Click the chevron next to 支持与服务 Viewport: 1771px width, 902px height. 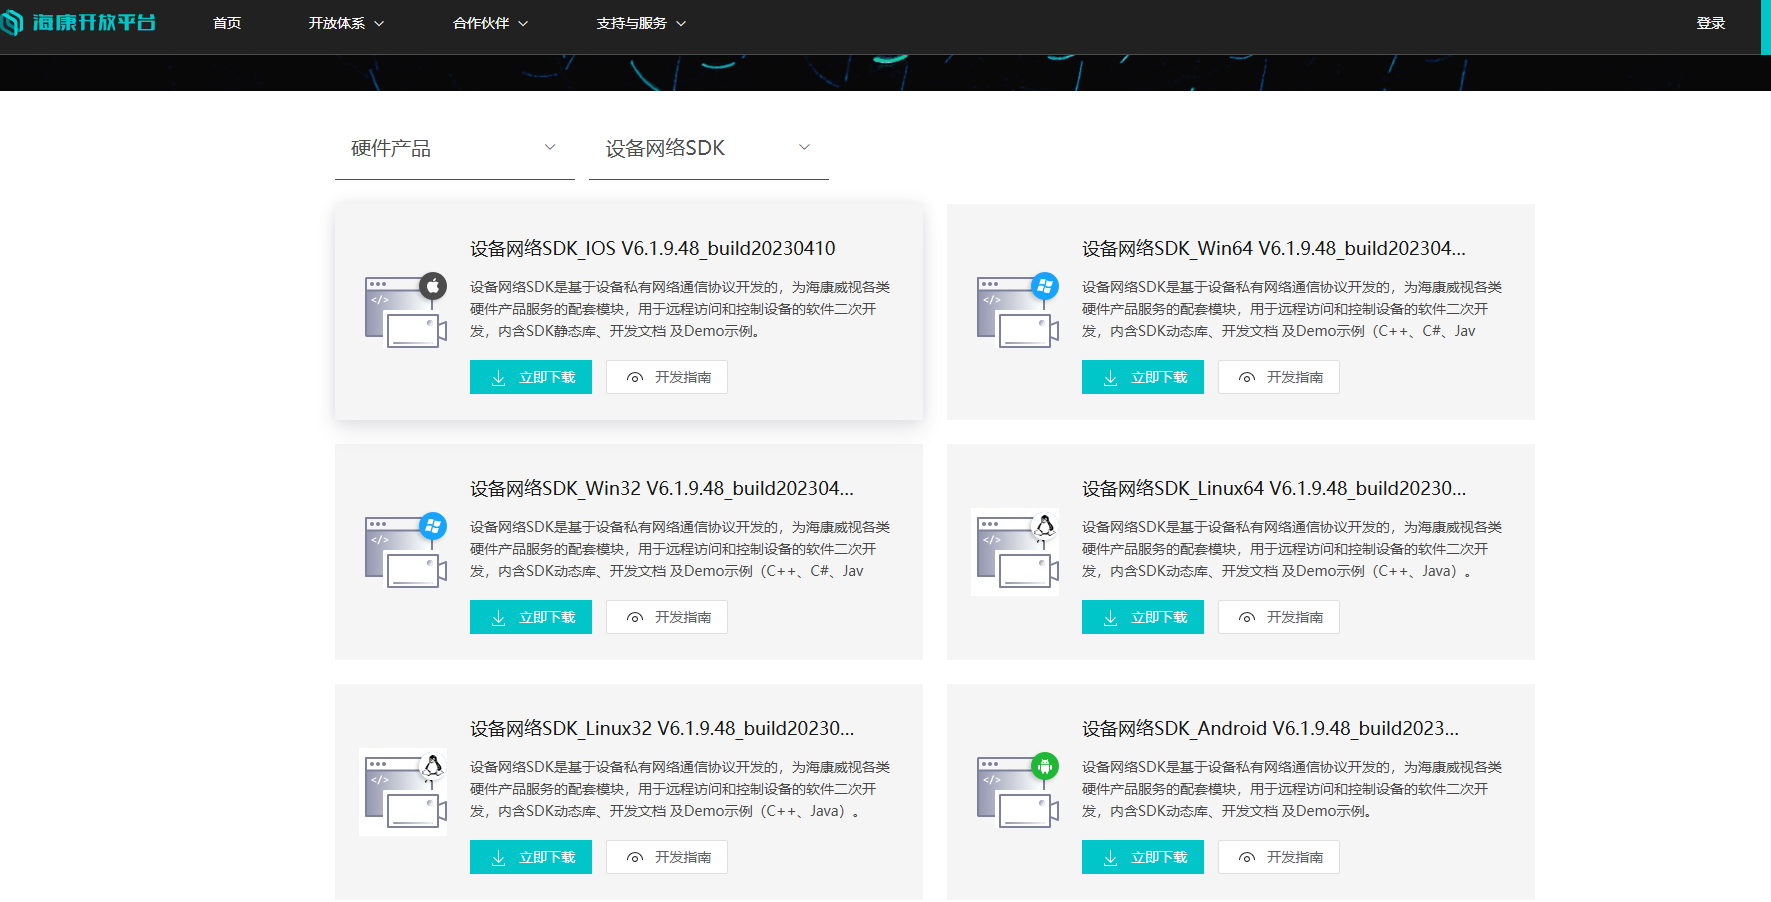coord(681,24)
